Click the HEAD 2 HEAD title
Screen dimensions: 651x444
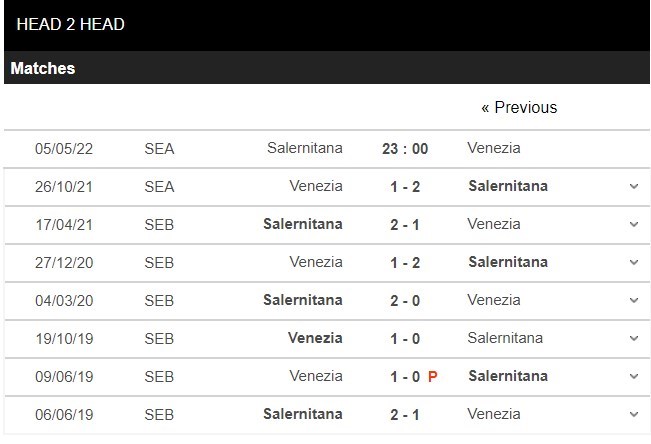(71, 24)
